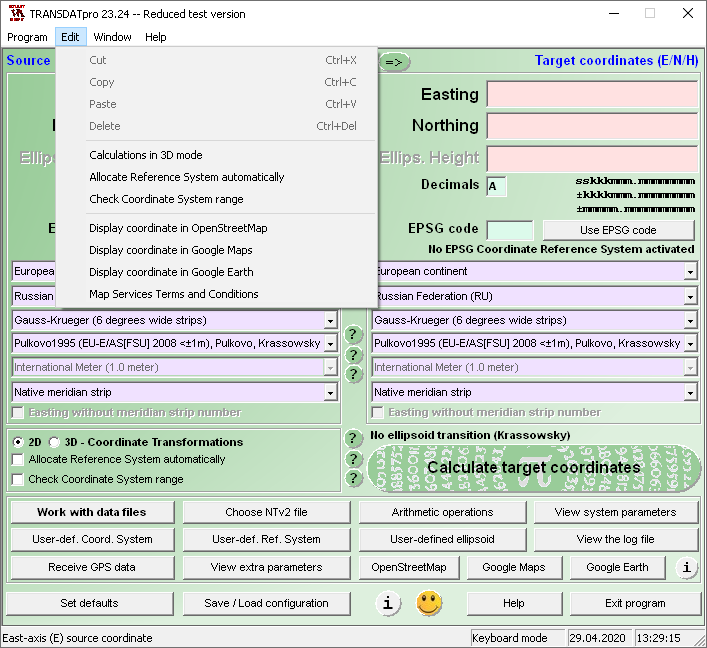Click the green arrow copy coordinates button
707x648 pixels.
[x=394, y=62]
